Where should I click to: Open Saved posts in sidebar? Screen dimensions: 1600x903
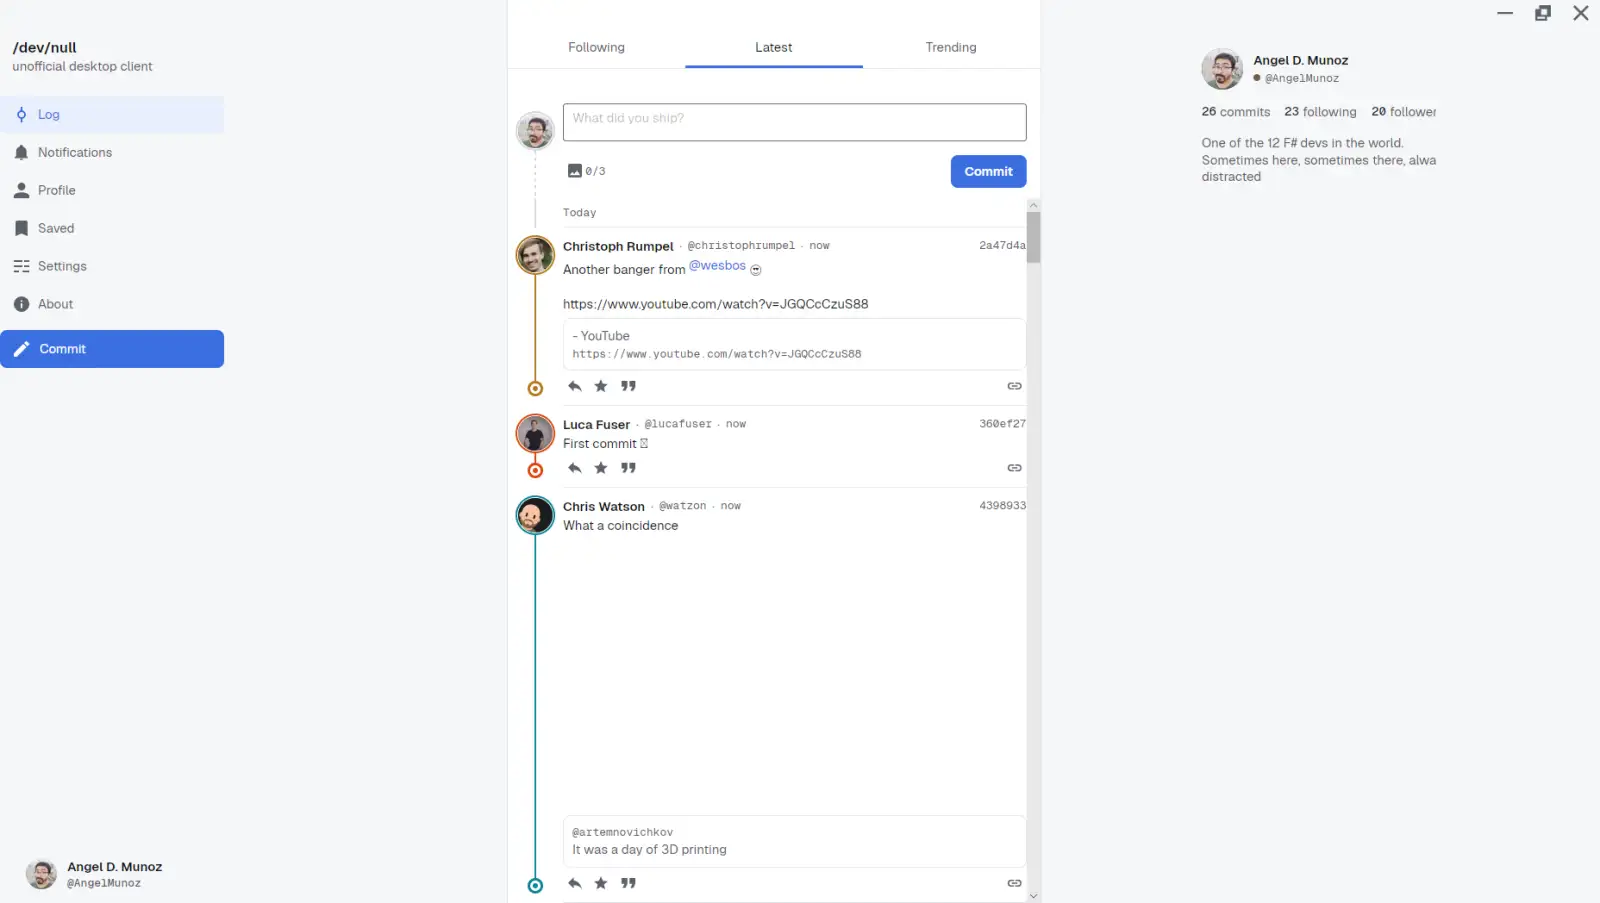click(x=112, y=229)
